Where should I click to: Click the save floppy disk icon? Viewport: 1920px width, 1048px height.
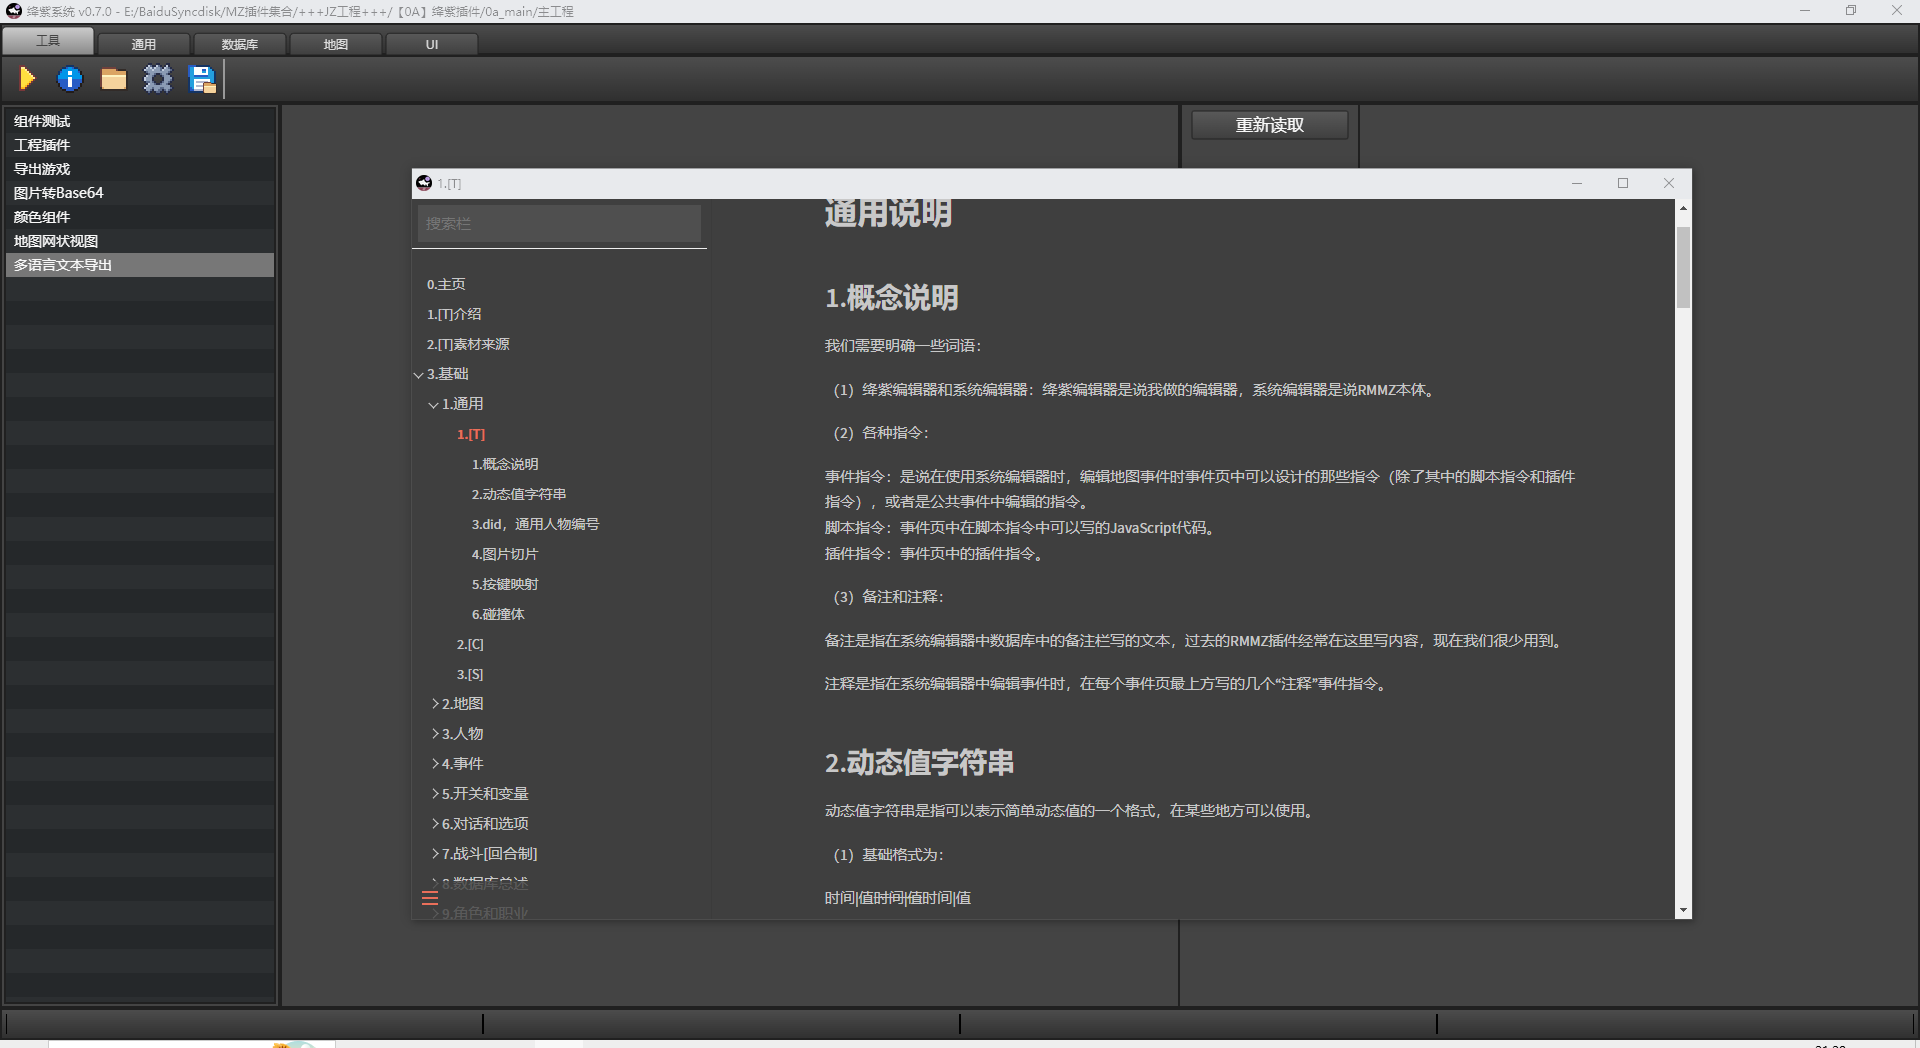point(202,79)
